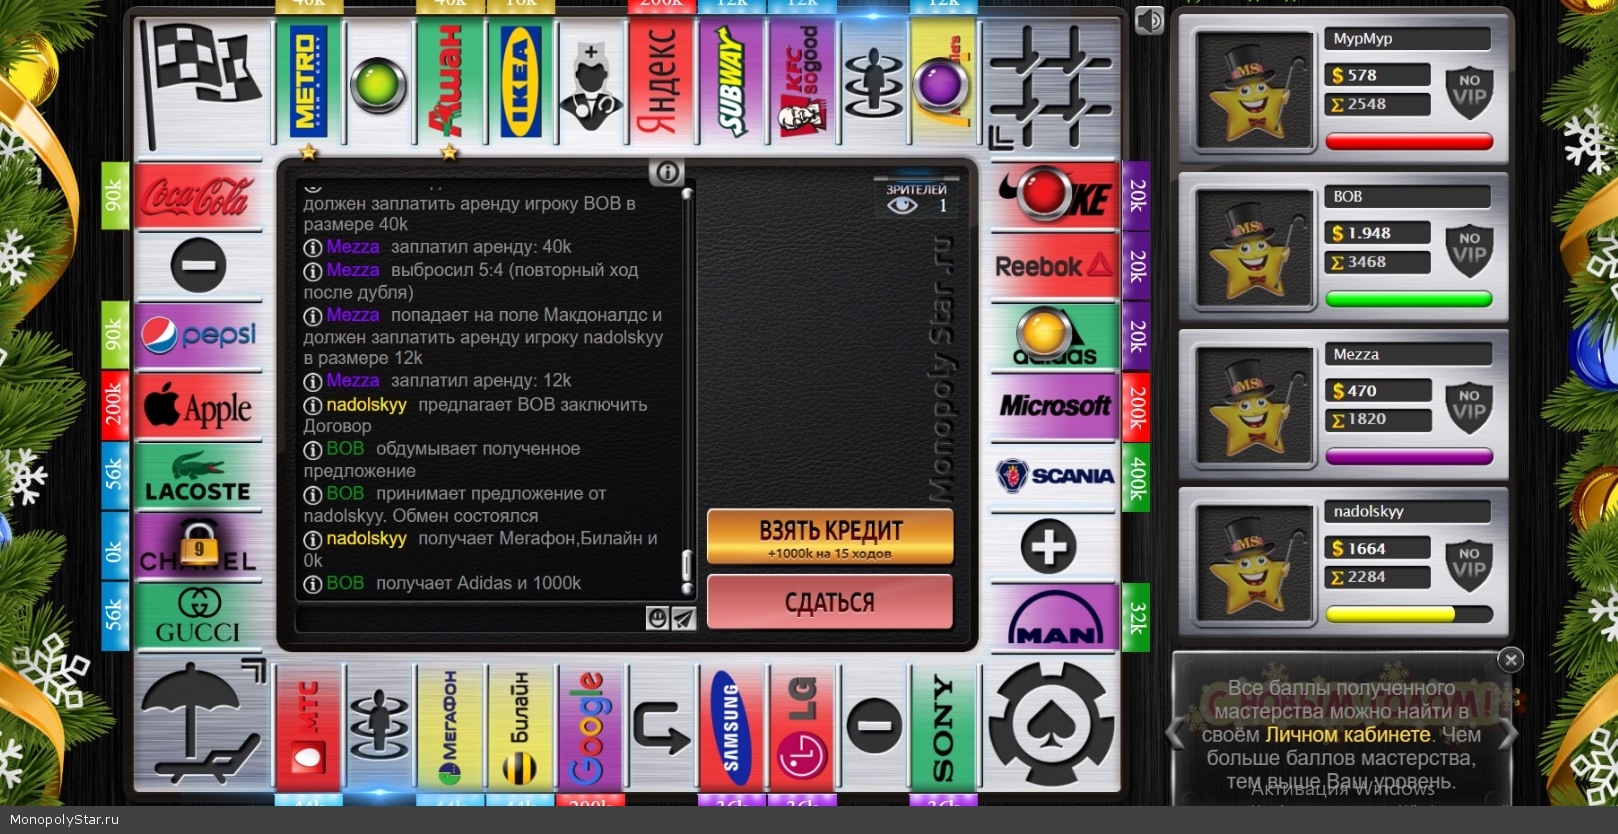Screen dimensions: 1618x834
Task: Select the Coca-Cola property cell
Action: click(x=199, y=196)
